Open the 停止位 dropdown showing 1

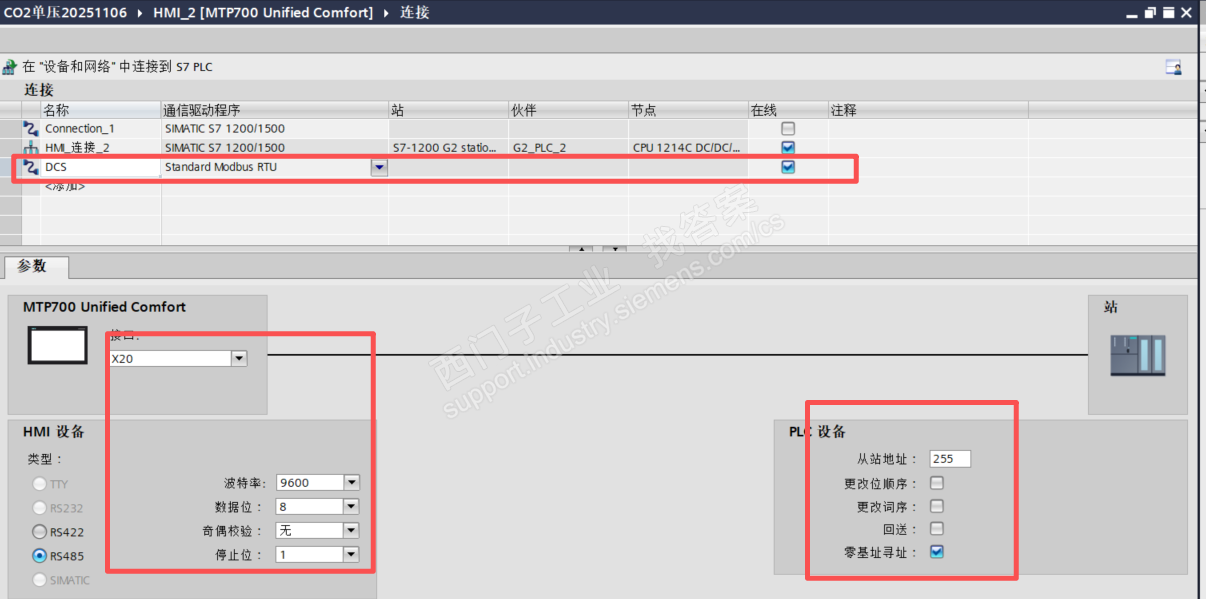pos(351,554)
